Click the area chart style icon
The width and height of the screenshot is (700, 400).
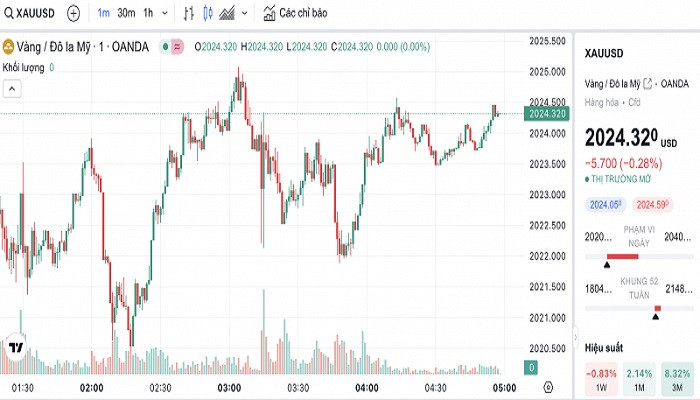pyautogui.click(x=227, y=14)
